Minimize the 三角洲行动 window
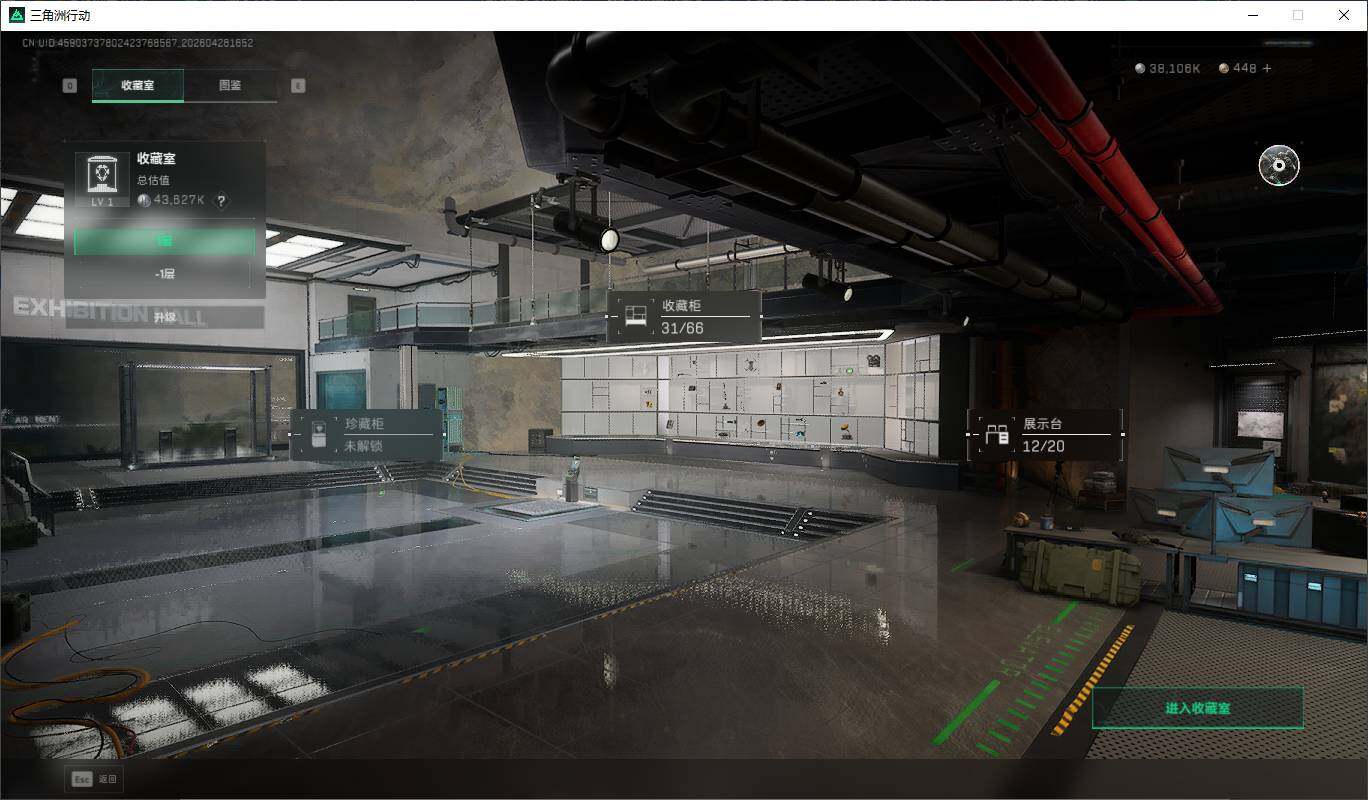Viewport: 1368px width, 800px height. tap(1253, 15)
